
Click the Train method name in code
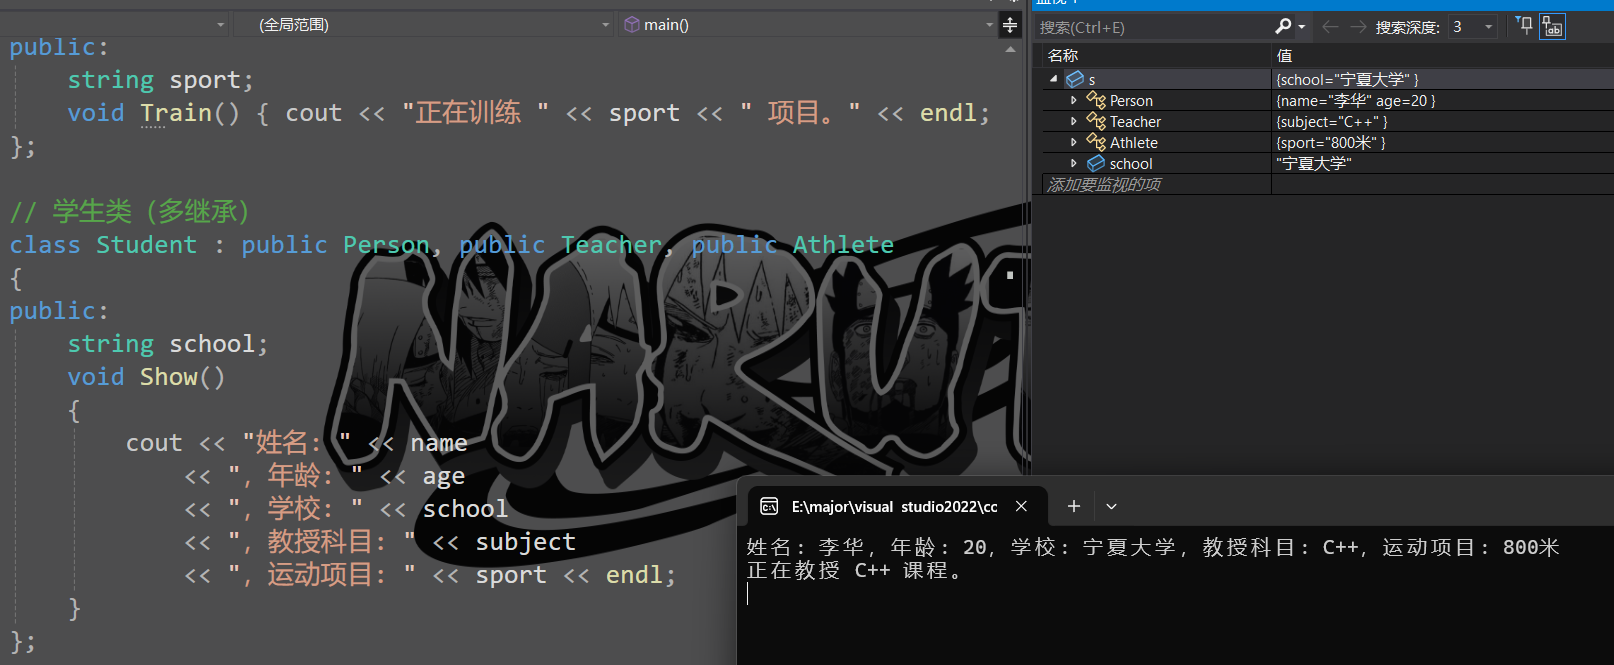click(x=176, y=113)
